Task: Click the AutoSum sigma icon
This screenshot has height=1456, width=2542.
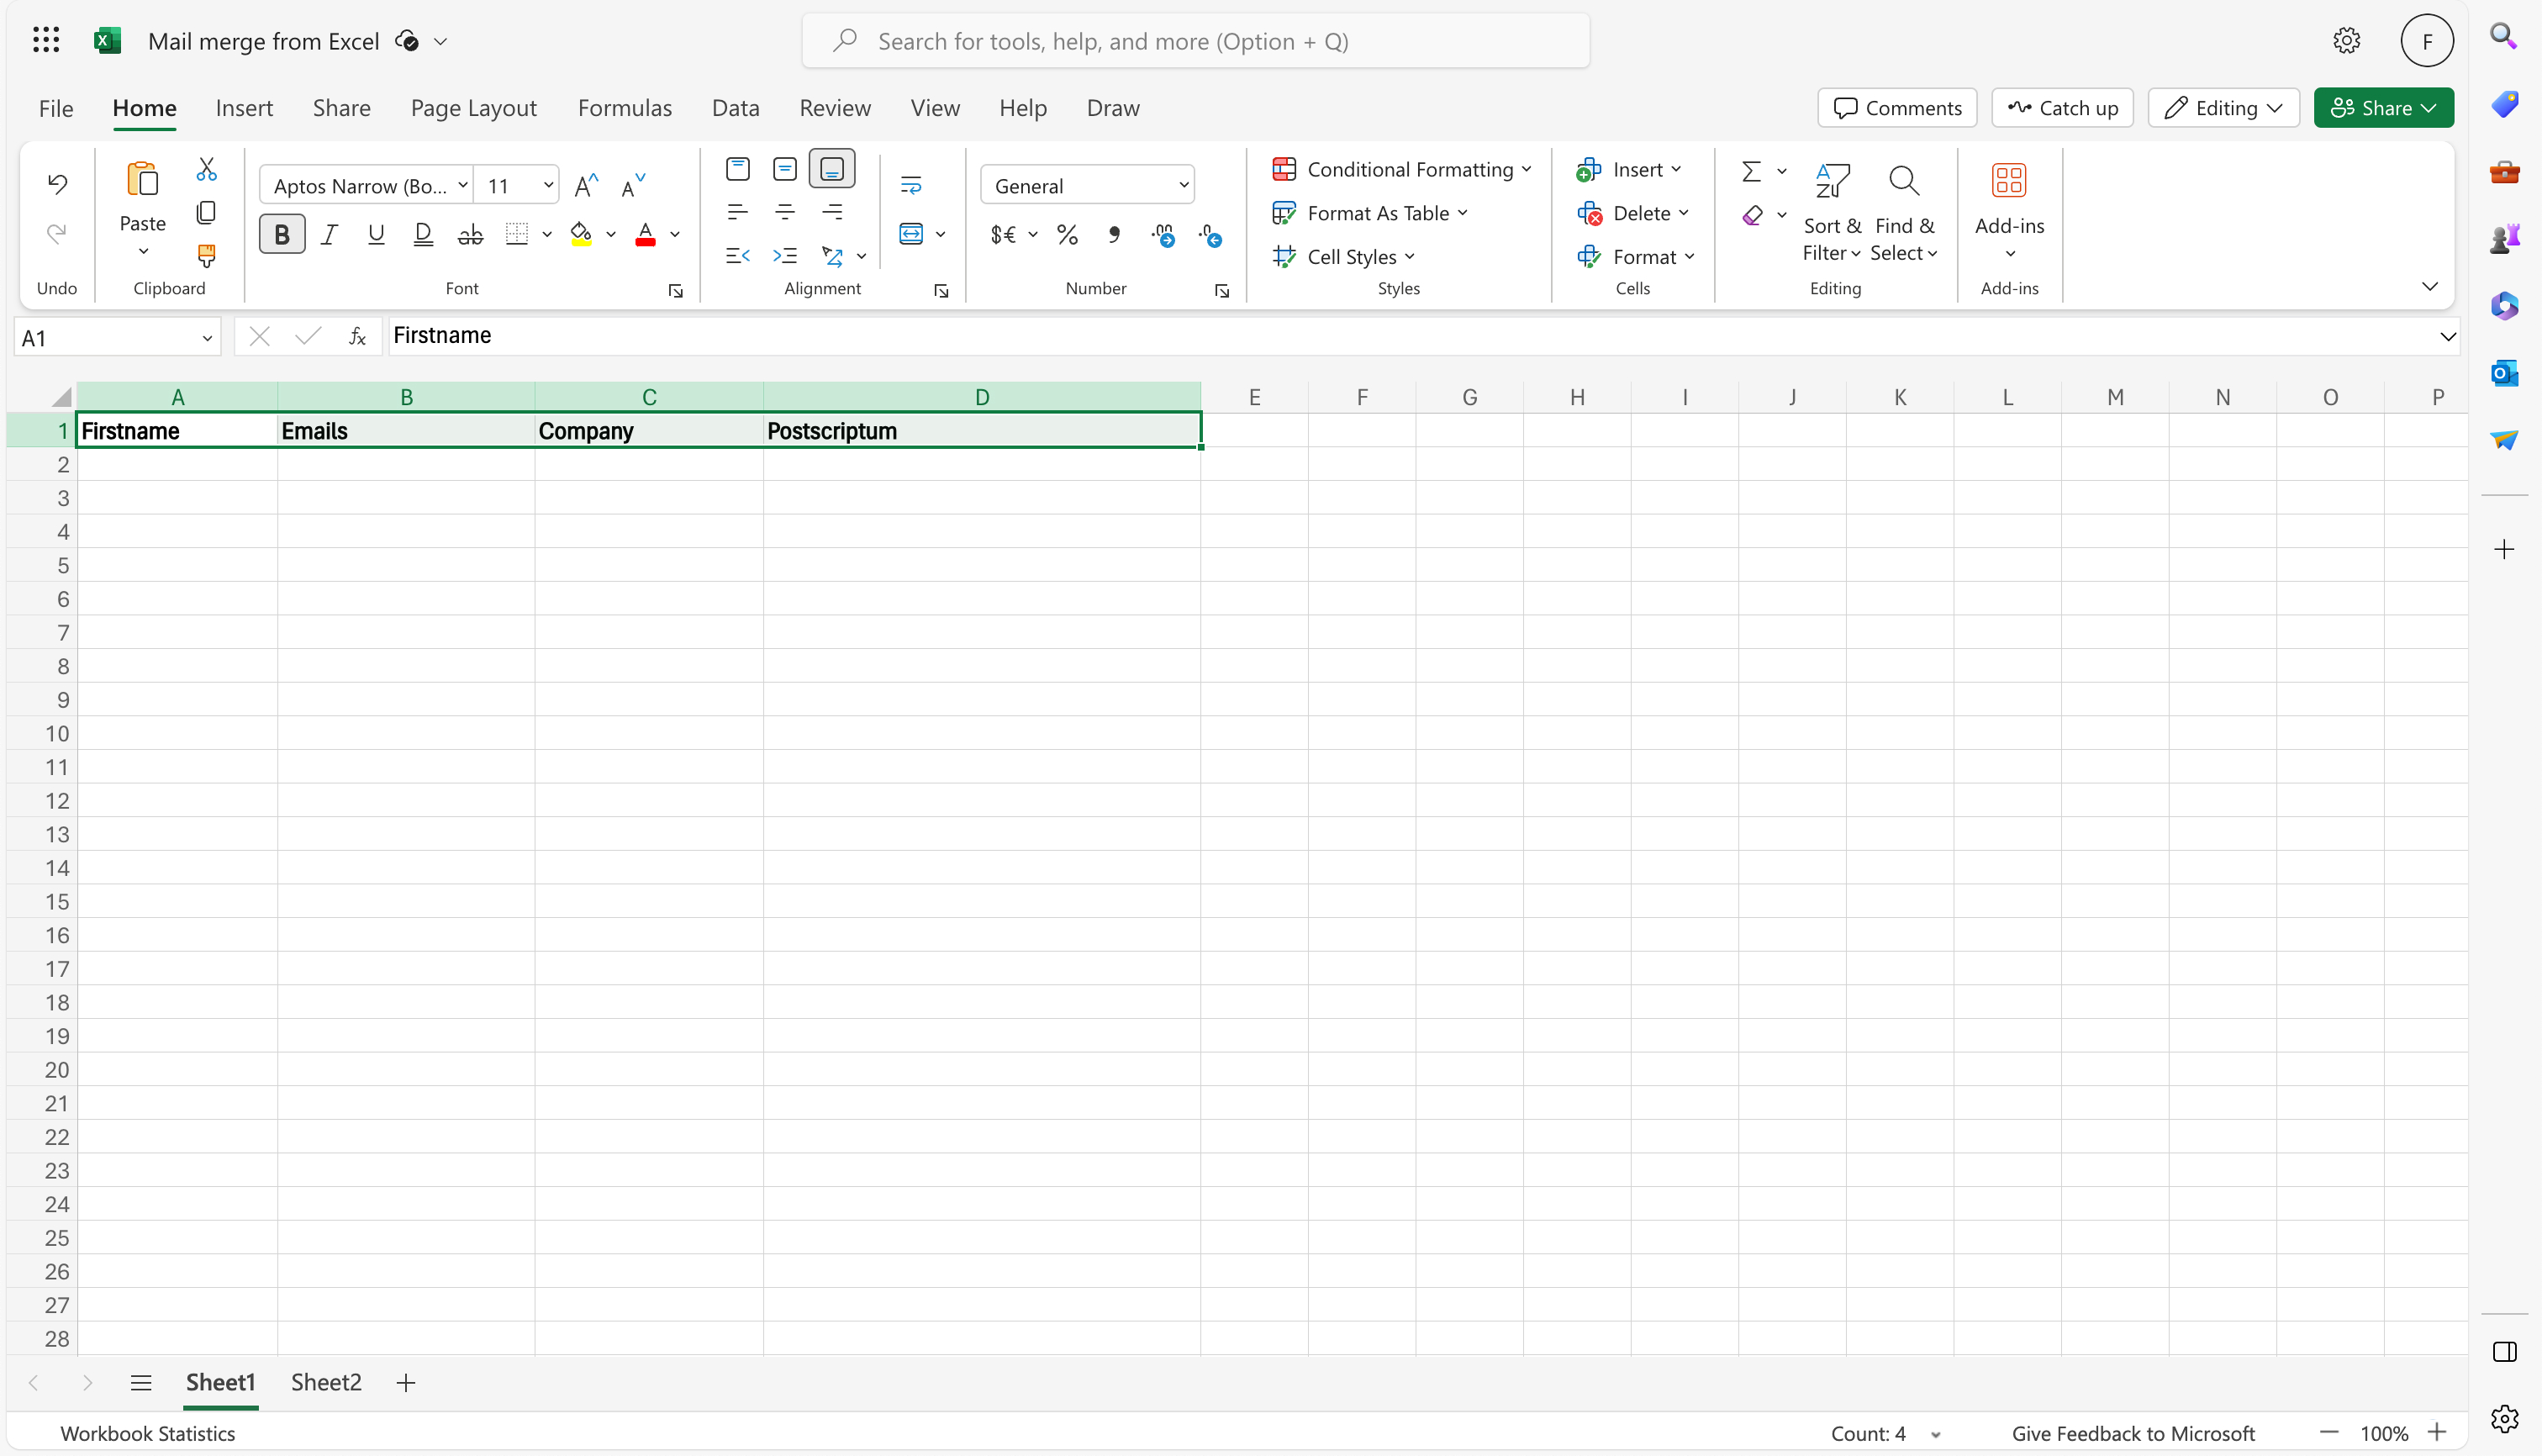Action: [x=1752, y=171]
